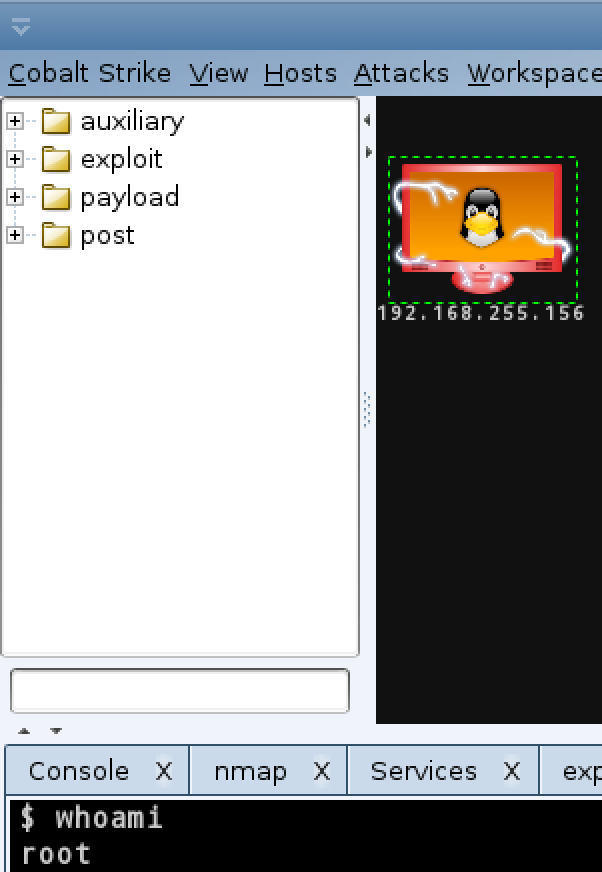Expand the payload tree node
The image size is (602, 872).
(x=15, y=197)
